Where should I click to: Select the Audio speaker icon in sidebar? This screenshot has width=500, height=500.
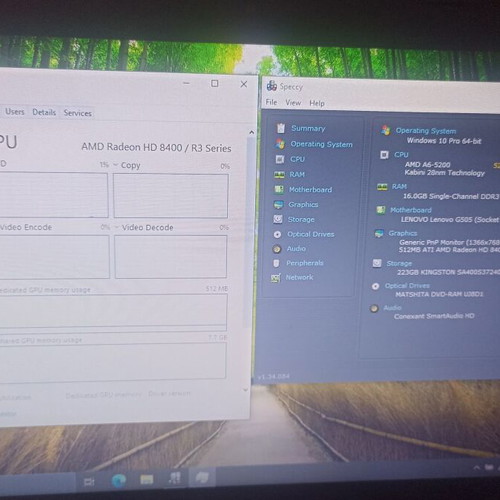tap(276, 249)
